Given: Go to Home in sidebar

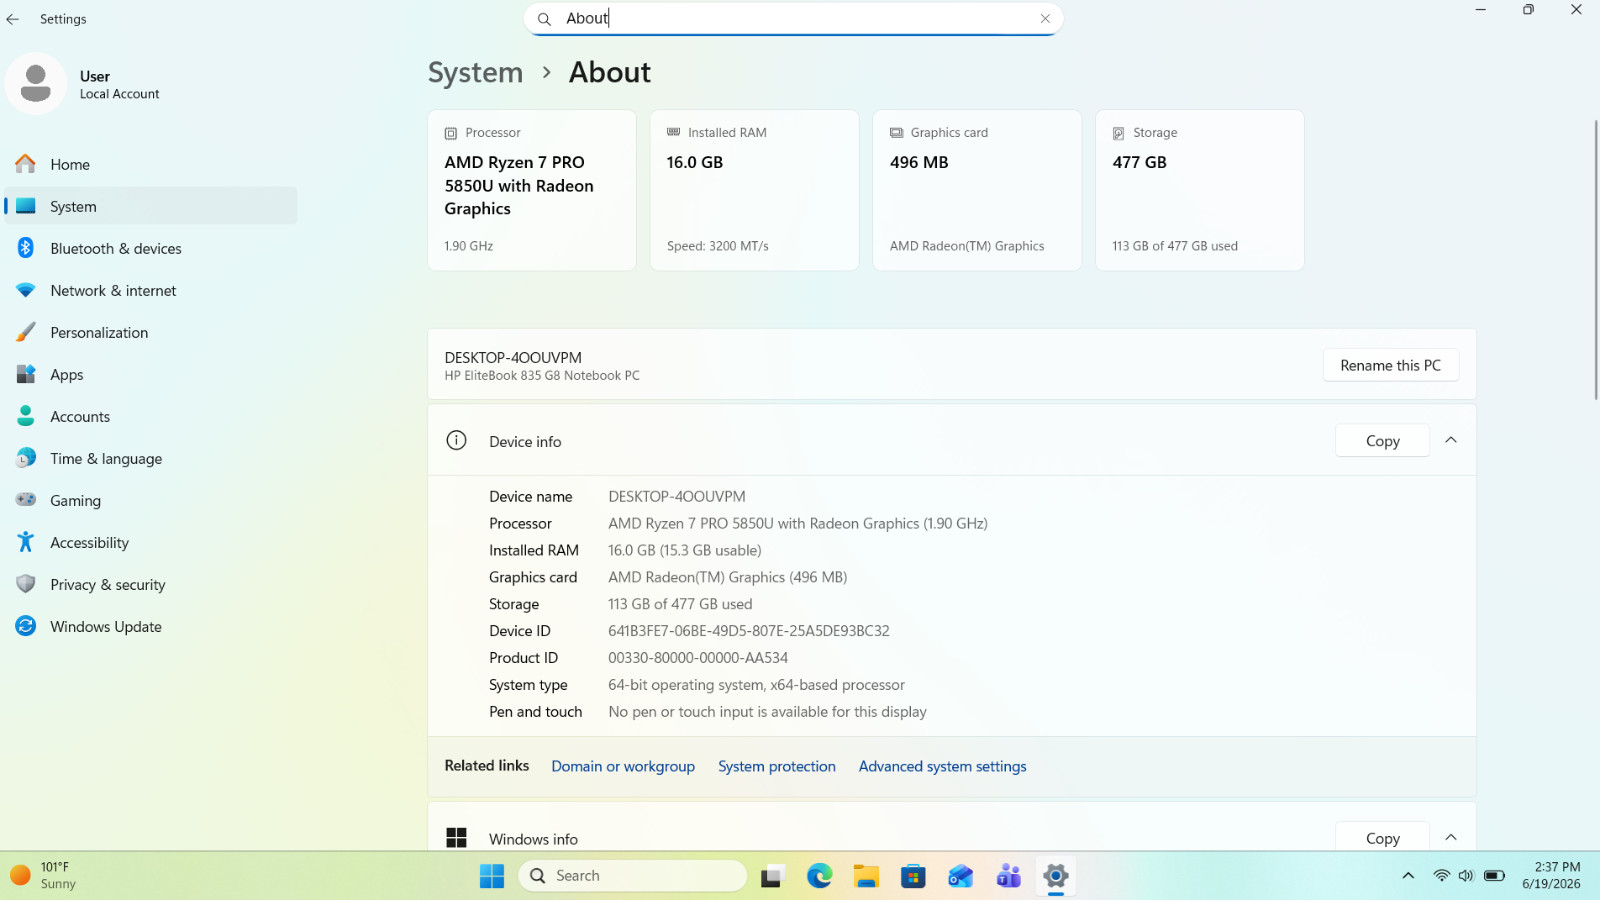Looking at the screenshot, I should point(151,165).
